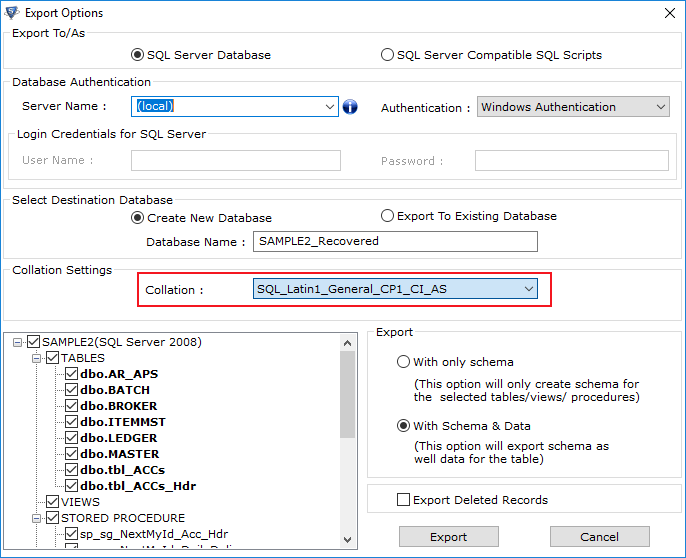Collapse the STORED PROCEDURE tree node

37,518
